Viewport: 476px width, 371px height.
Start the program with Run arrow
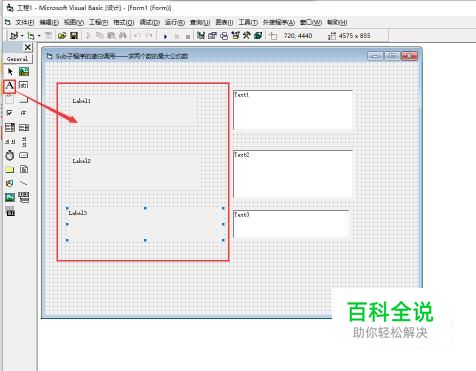click(x=165, y=36)
